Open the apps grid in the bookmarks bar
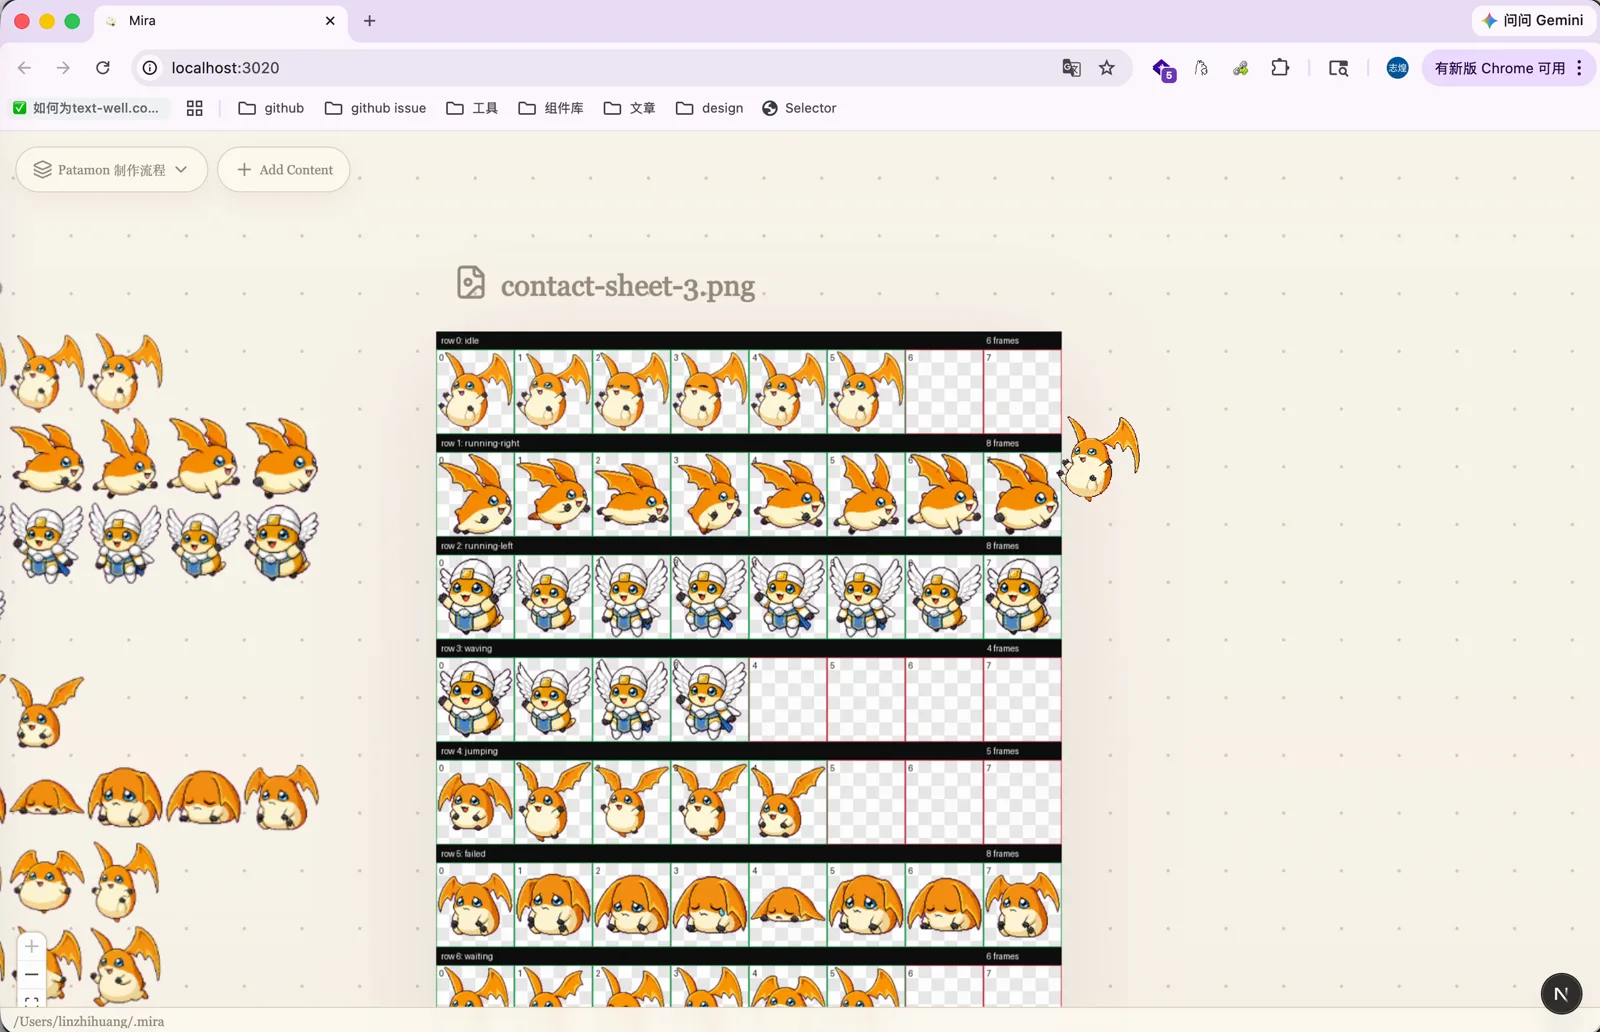The image size is (1600, 1032). [x=195, y=108]
